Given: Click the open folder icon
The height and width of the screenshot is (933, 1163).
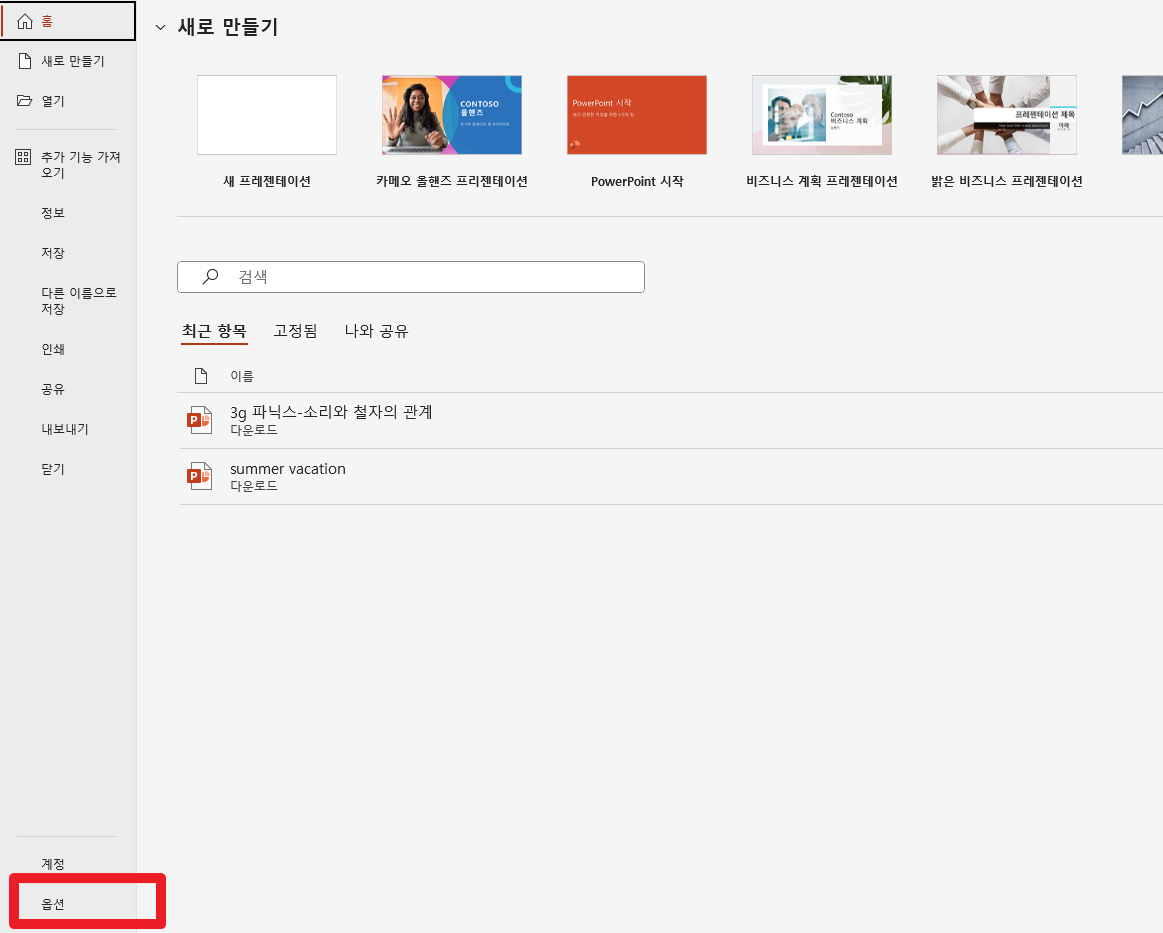Looking at the screenshot, I should click(24, 100).
